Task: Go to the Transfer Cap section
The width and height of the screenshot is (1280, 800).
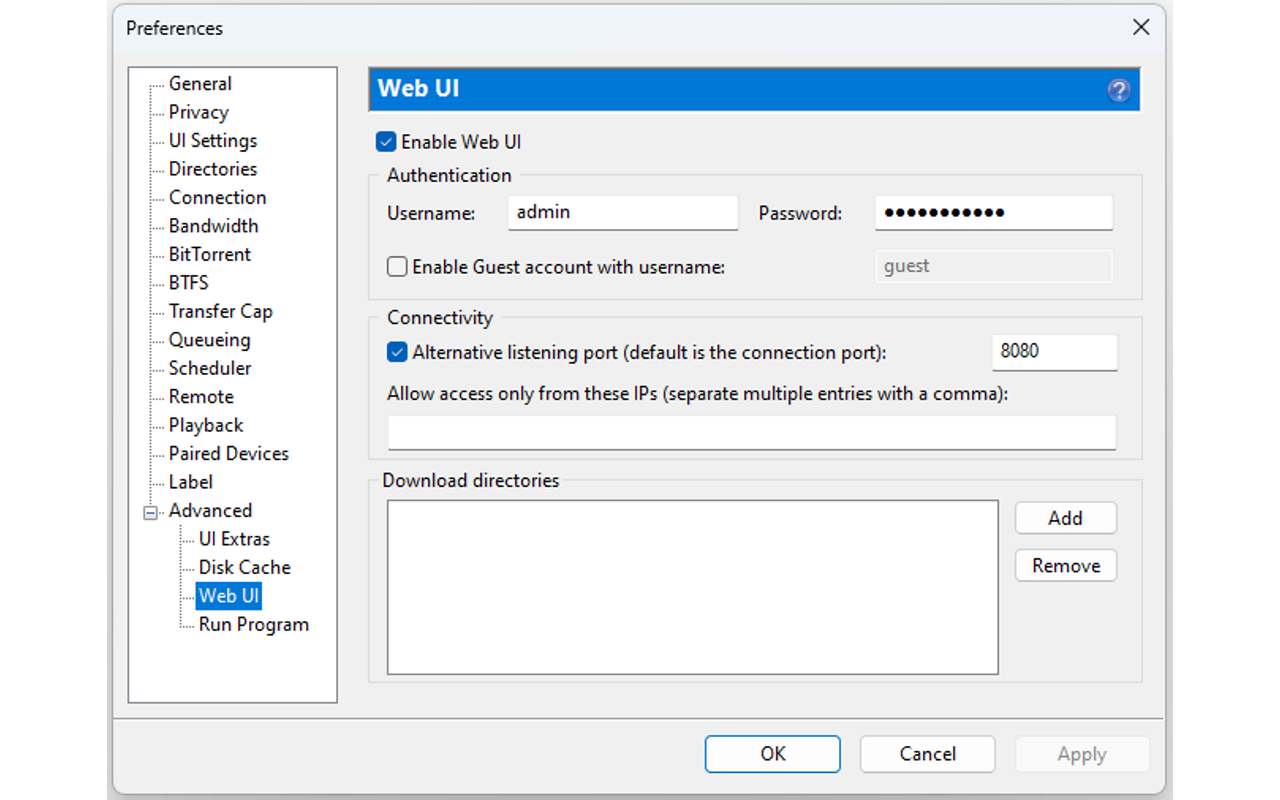Action: coord(220,311)
